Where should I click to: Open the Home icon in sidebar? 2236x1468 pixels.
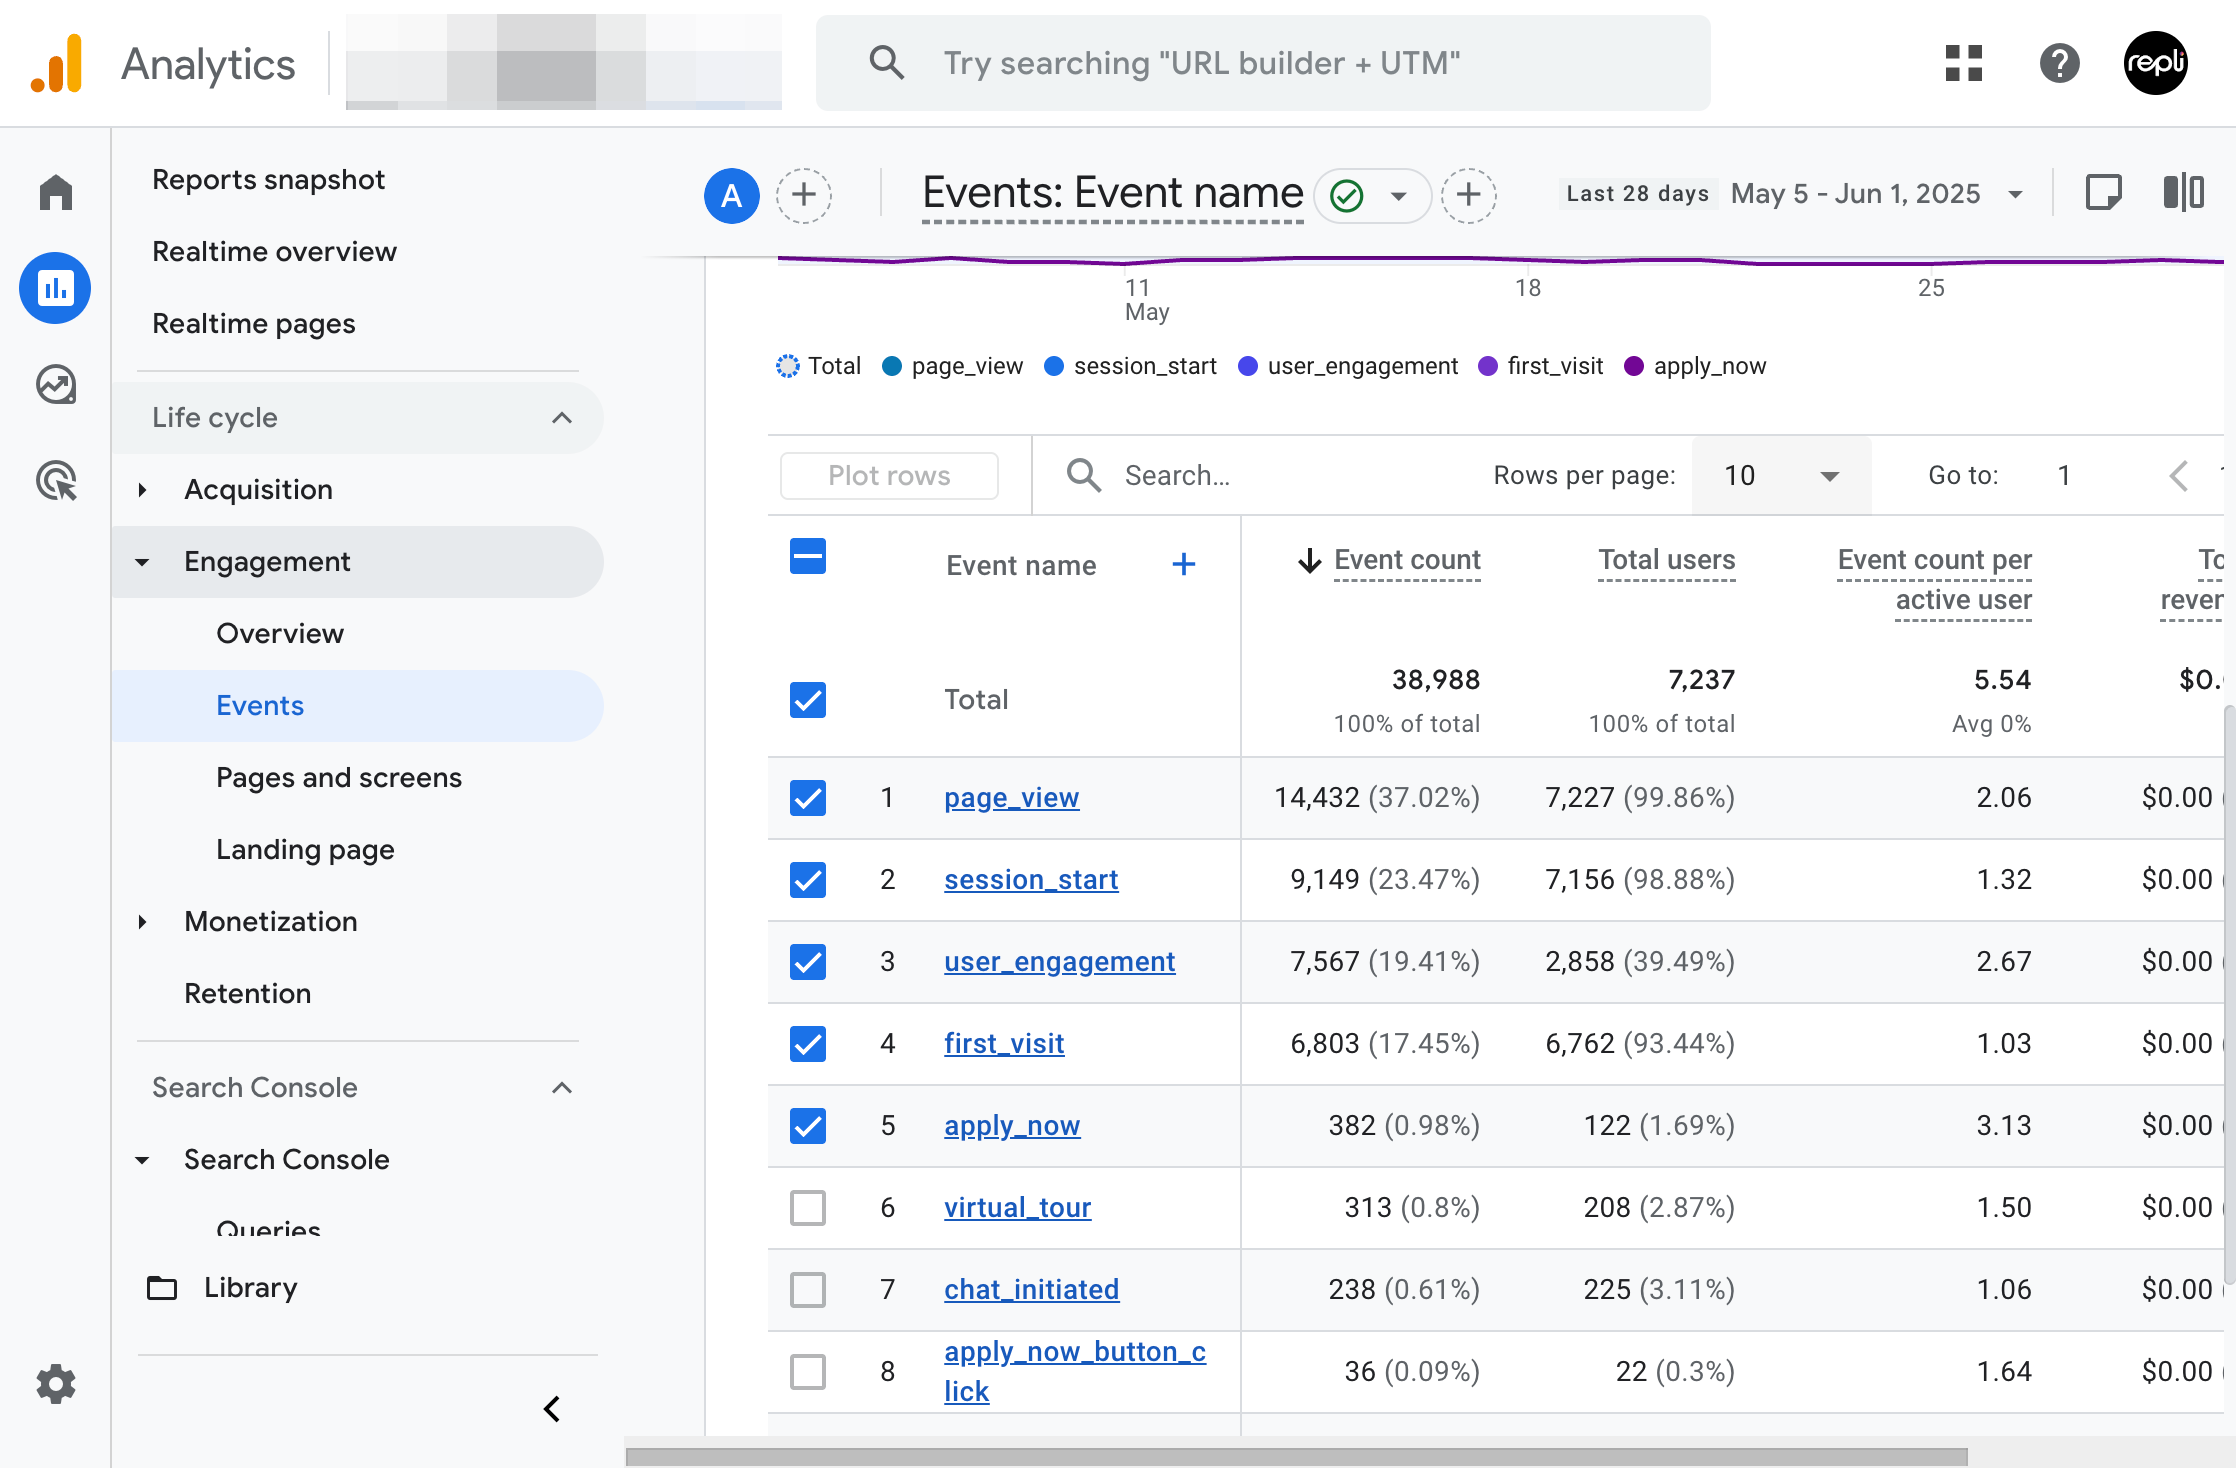[x=56, y=192]
